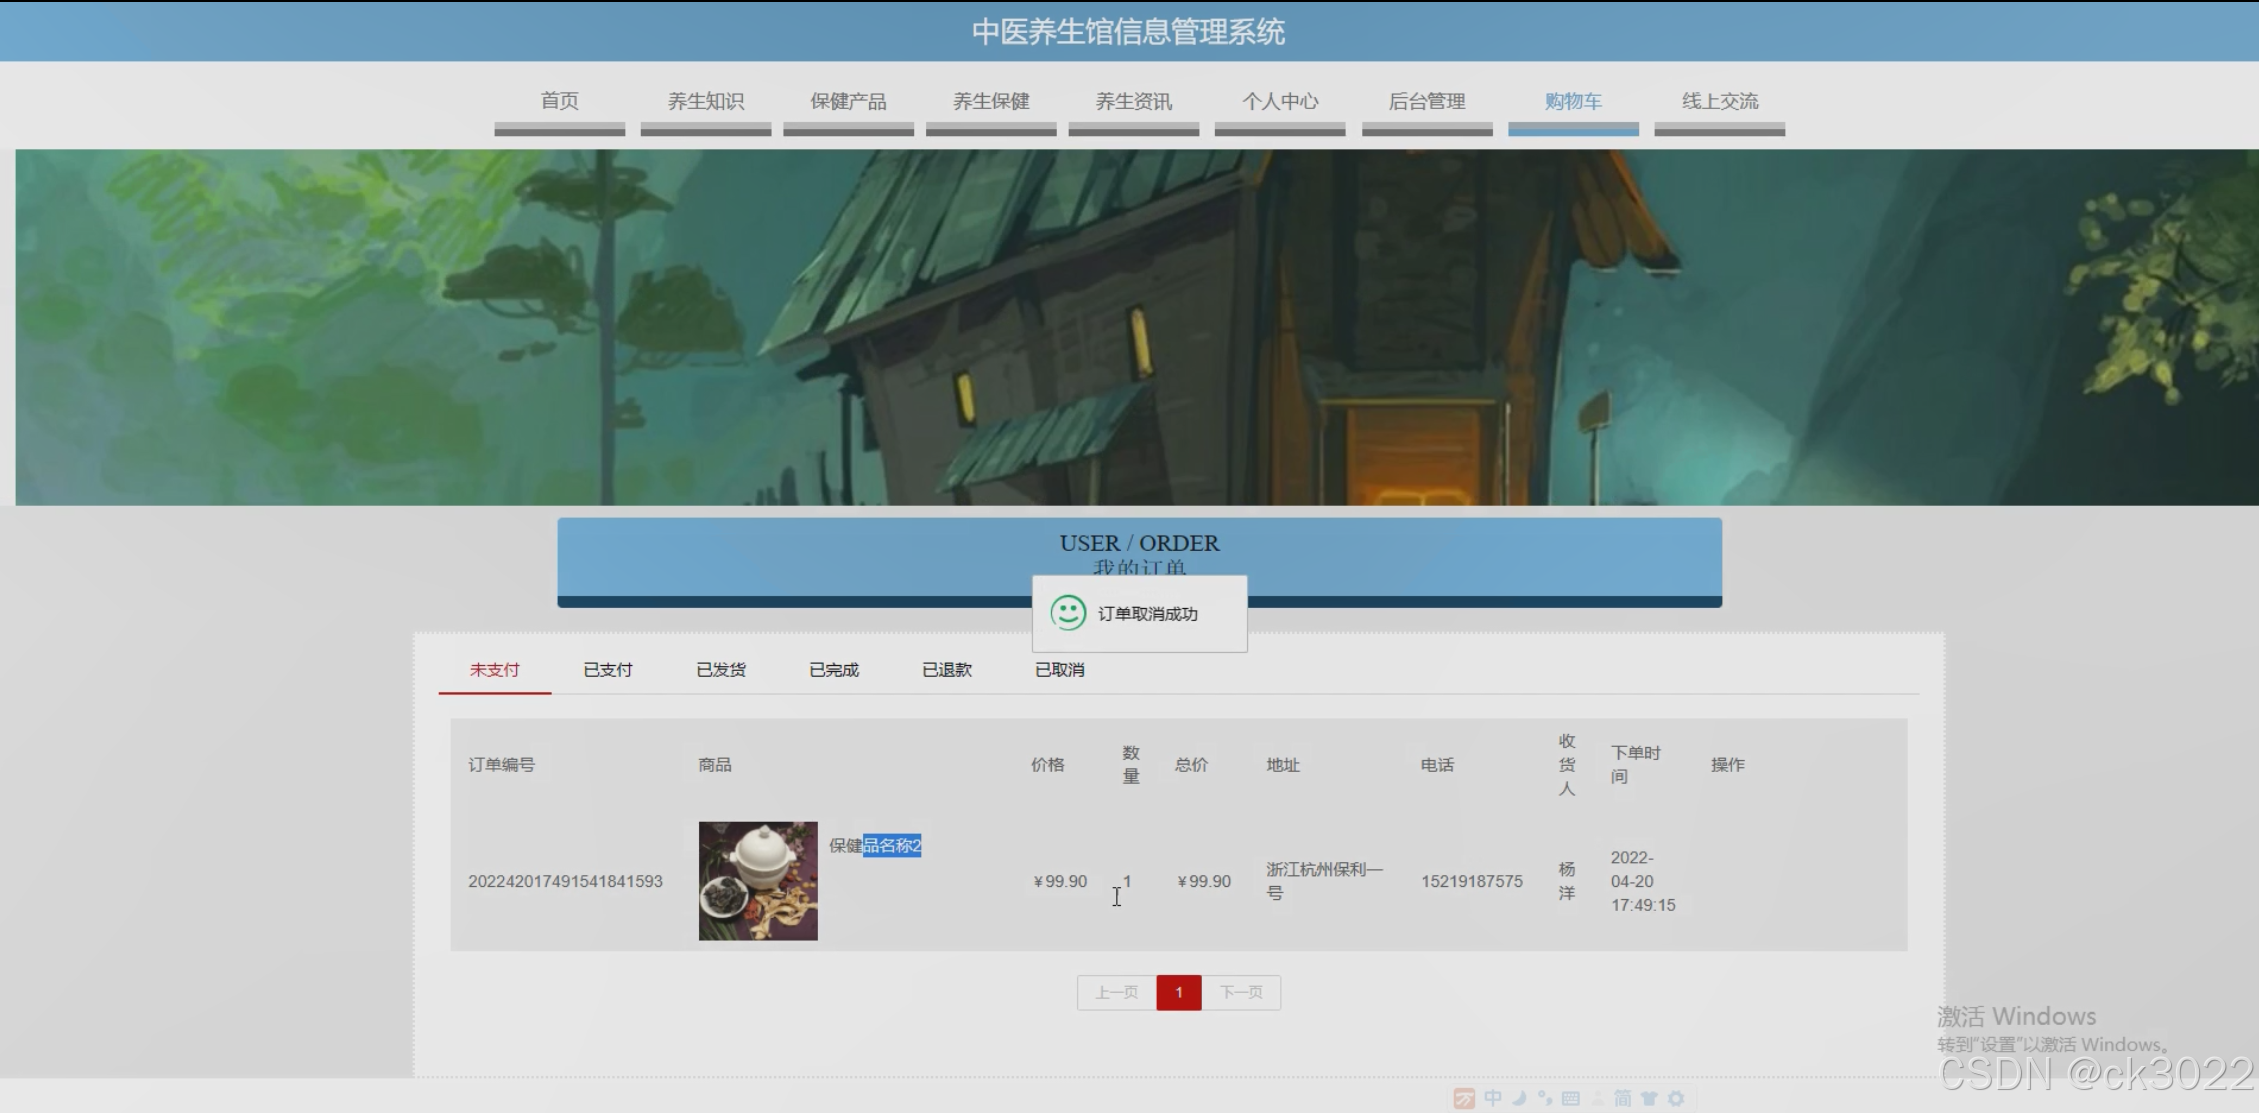The image size is (2259, 1113).
Task: Switch to the 已支付 tab
Action: [608, 670]
